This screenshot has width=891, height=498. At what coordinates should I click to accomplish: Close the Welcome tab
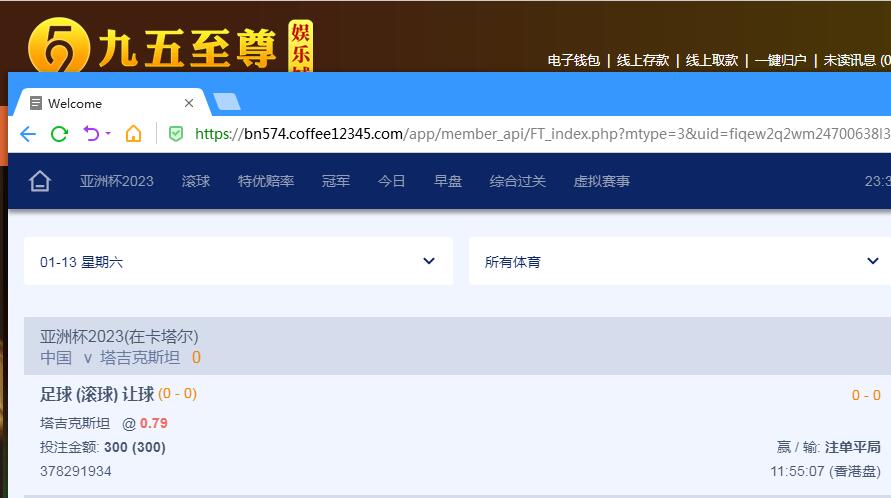(189, 103)
